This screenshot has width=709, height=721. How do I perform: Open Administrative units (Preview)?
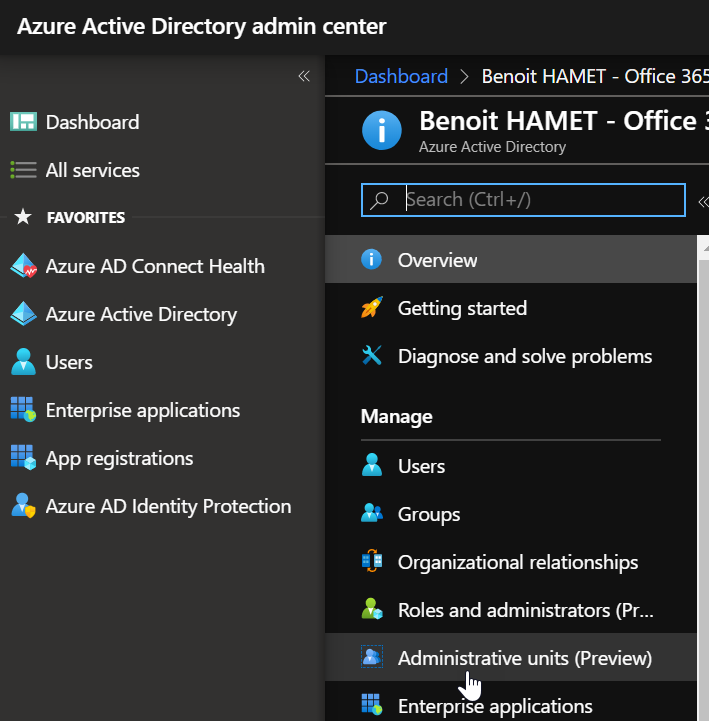[x=524, y=658]
